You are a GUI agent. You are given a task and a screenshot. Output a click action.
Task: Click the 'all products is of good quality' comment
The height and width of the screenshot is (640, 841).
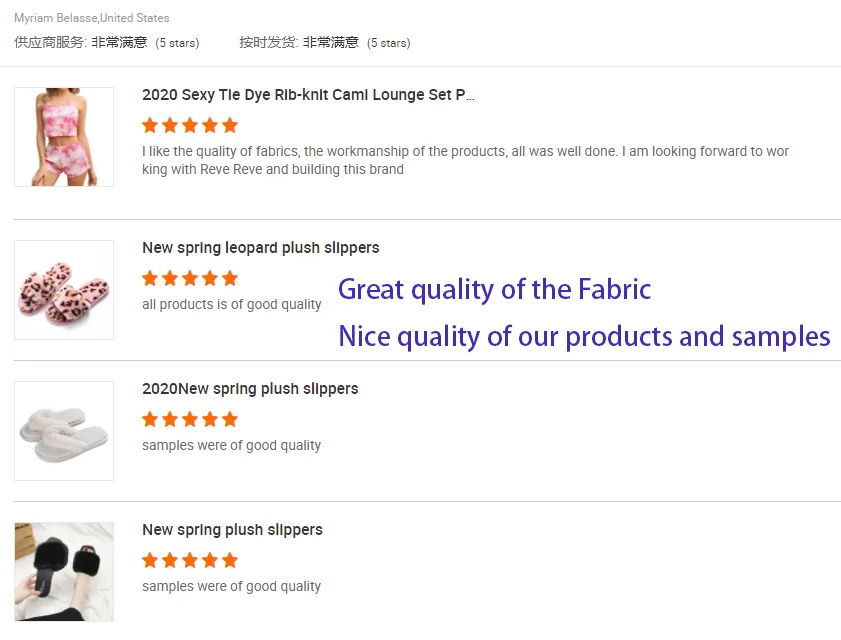pyautogui.click(x=232, y=304)
